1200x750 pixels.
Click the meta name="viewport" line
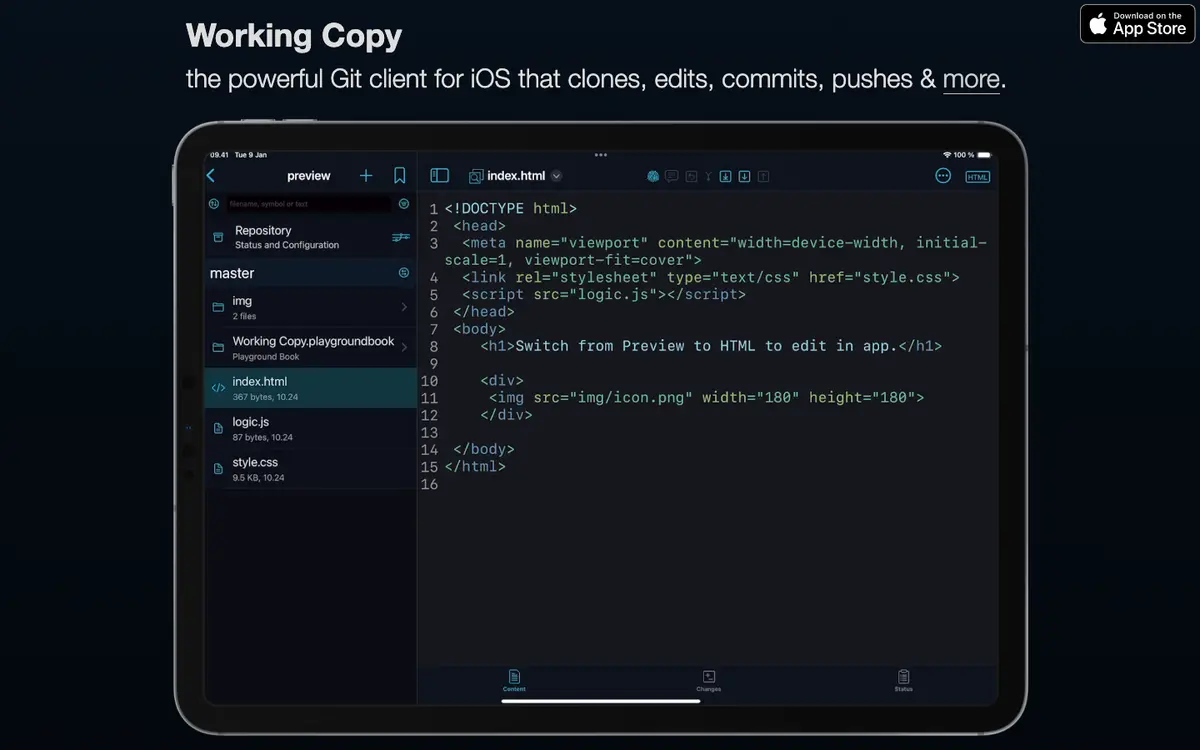(716, 252)
